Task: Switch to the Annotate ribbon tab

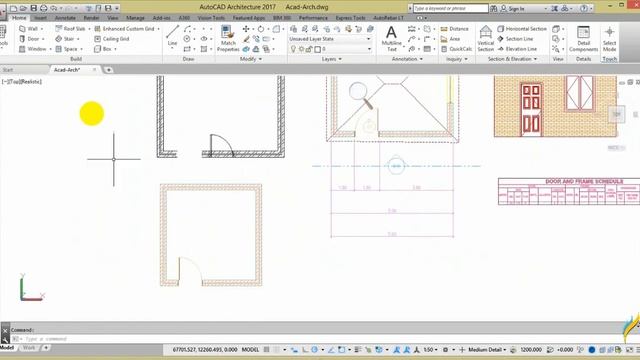Action: click(x=65, y=18)
